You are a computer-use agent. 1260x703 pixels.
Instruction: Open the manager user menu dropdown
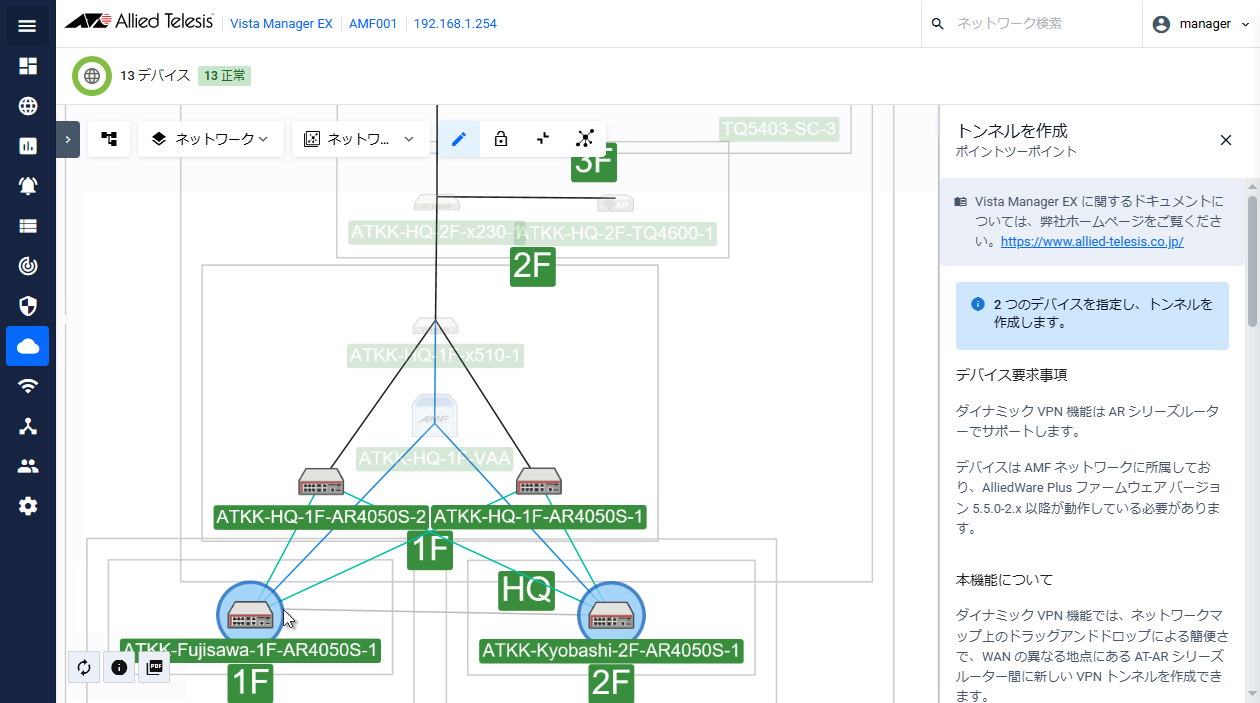(1201, 24)
